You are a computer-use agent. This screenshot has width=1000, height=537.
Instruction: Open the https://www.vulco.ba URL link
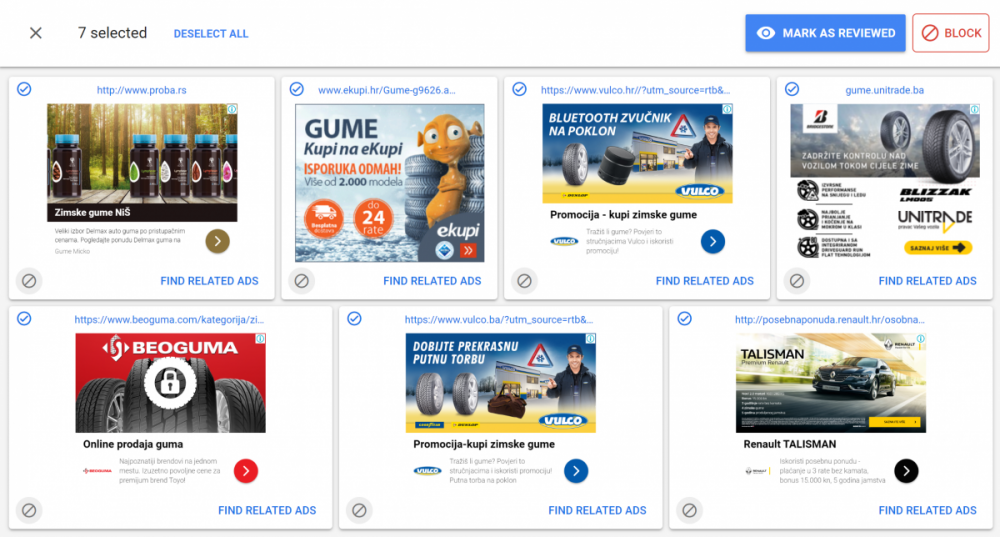[x=499, y=320]
